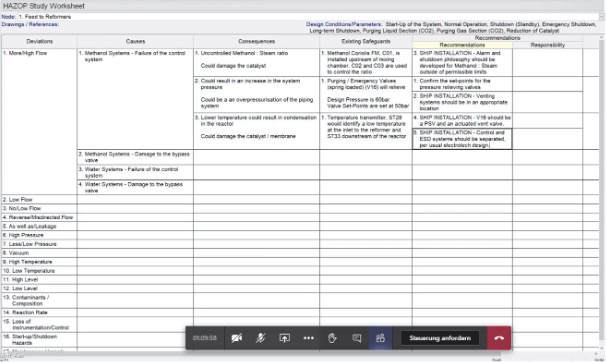Viewport: 606px width, 362px height.
Task: Turn on camera in meeting toolbar
Action: (237, 338)
